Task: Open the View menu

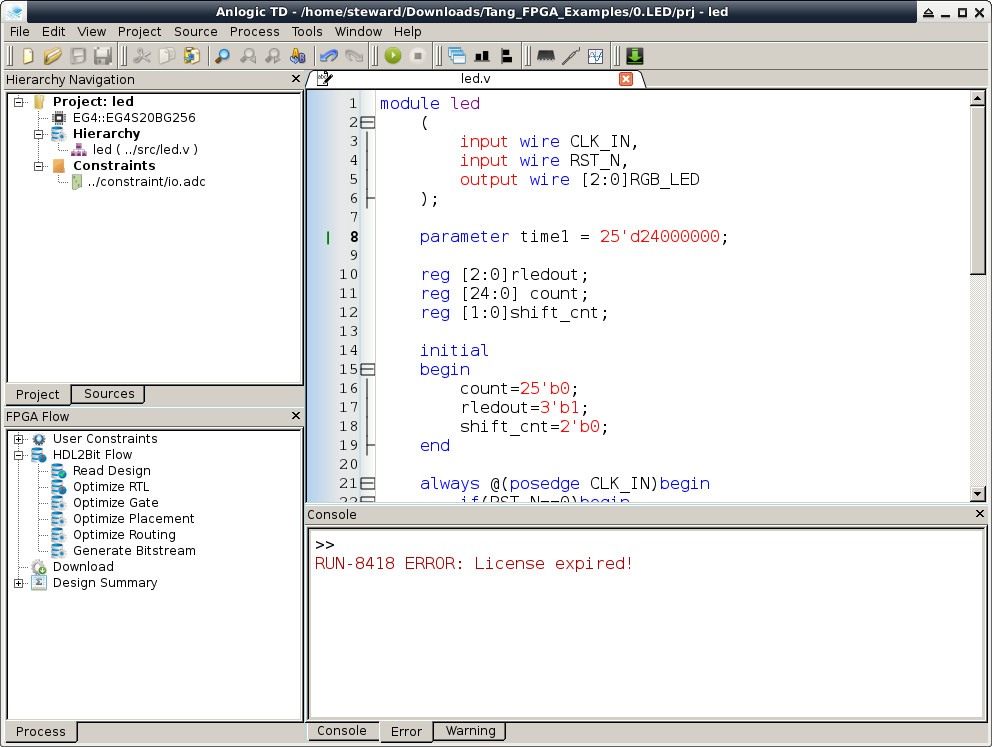Action: click(92, 32)
